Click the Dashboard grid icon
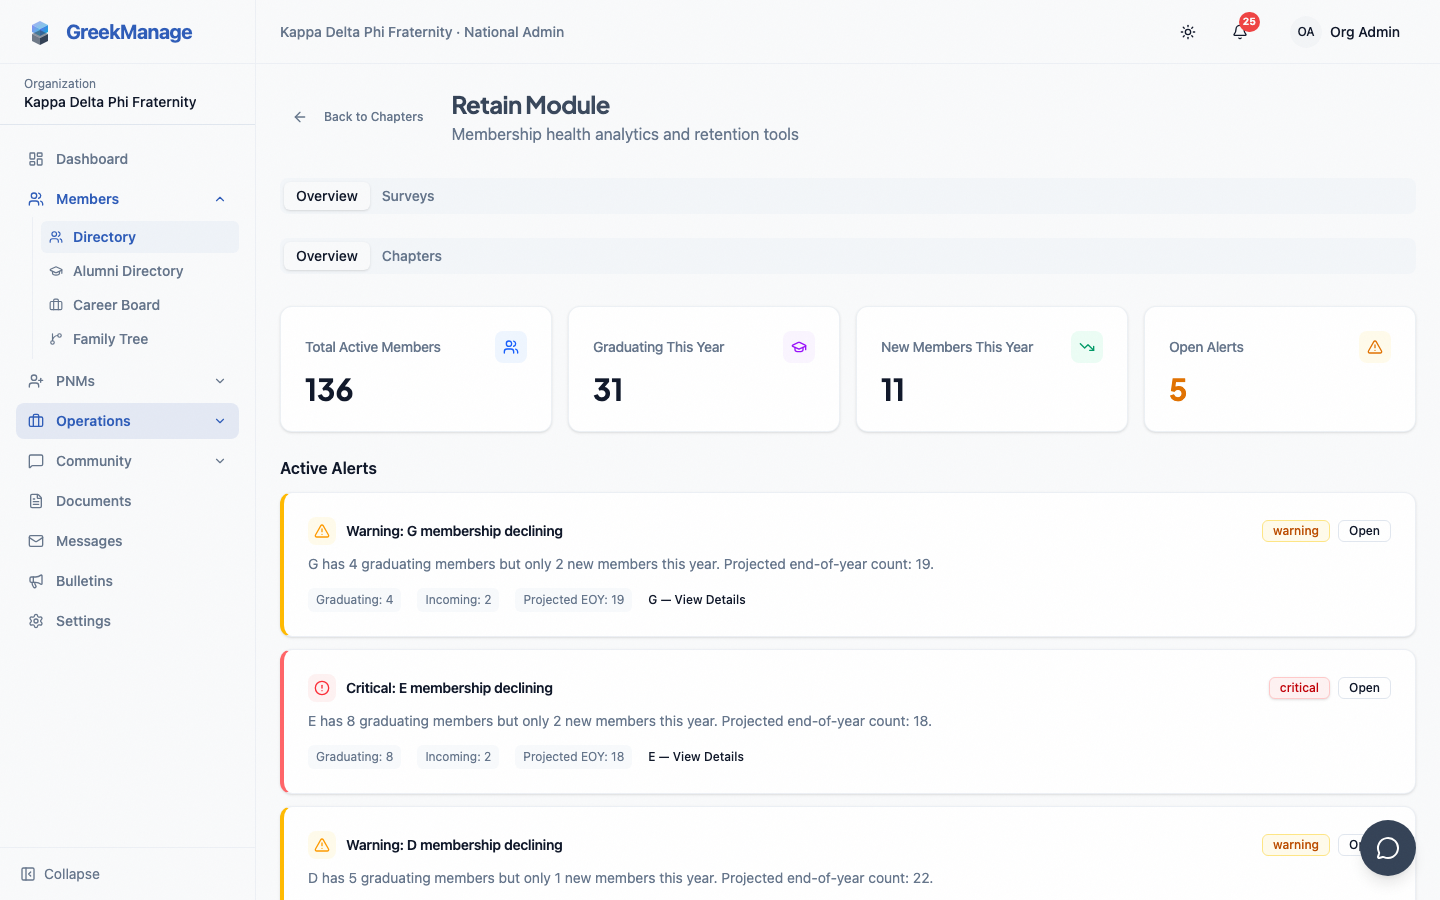 coord(36,159)
